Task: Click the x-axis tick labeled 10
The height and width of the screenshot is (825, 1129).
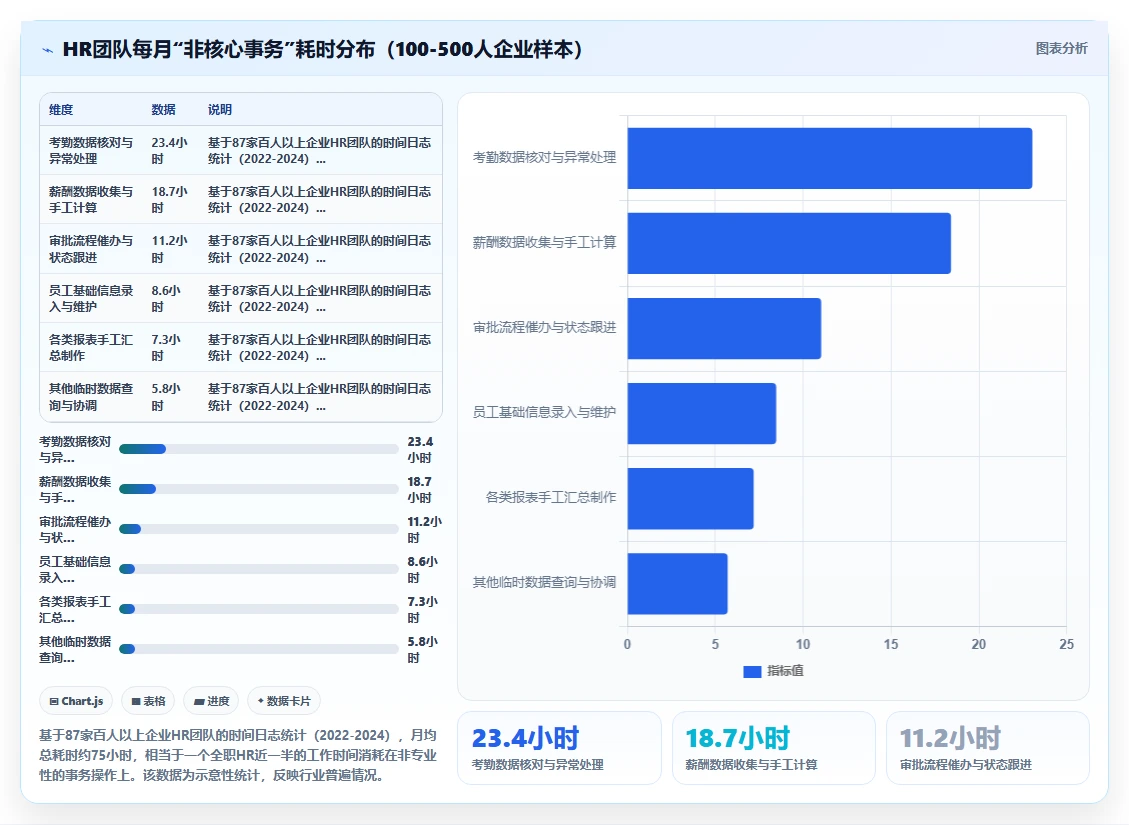Action: (803, 644)
